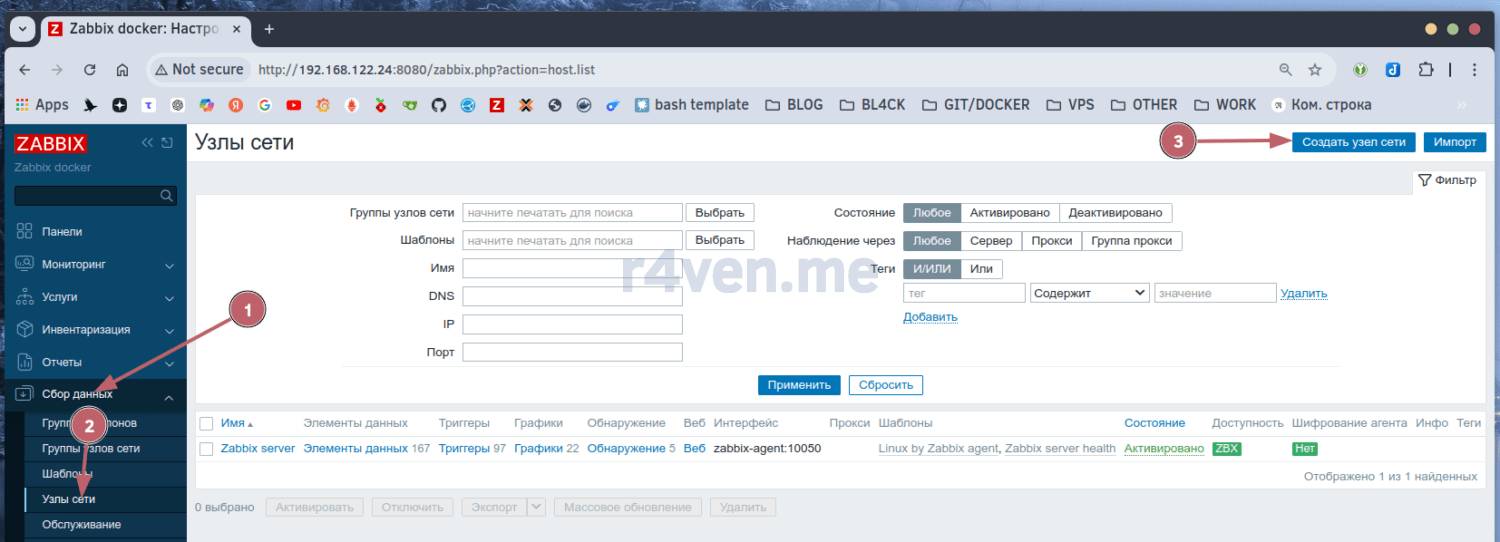This screenshot has width=1500, height=542.
Task: Open the Содержит tag operator dropdown
Action: 1089,293
